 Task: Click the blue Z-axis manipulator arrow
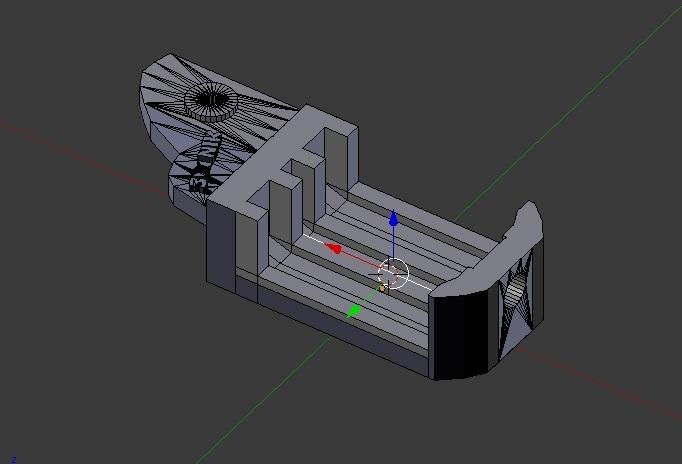393,219
